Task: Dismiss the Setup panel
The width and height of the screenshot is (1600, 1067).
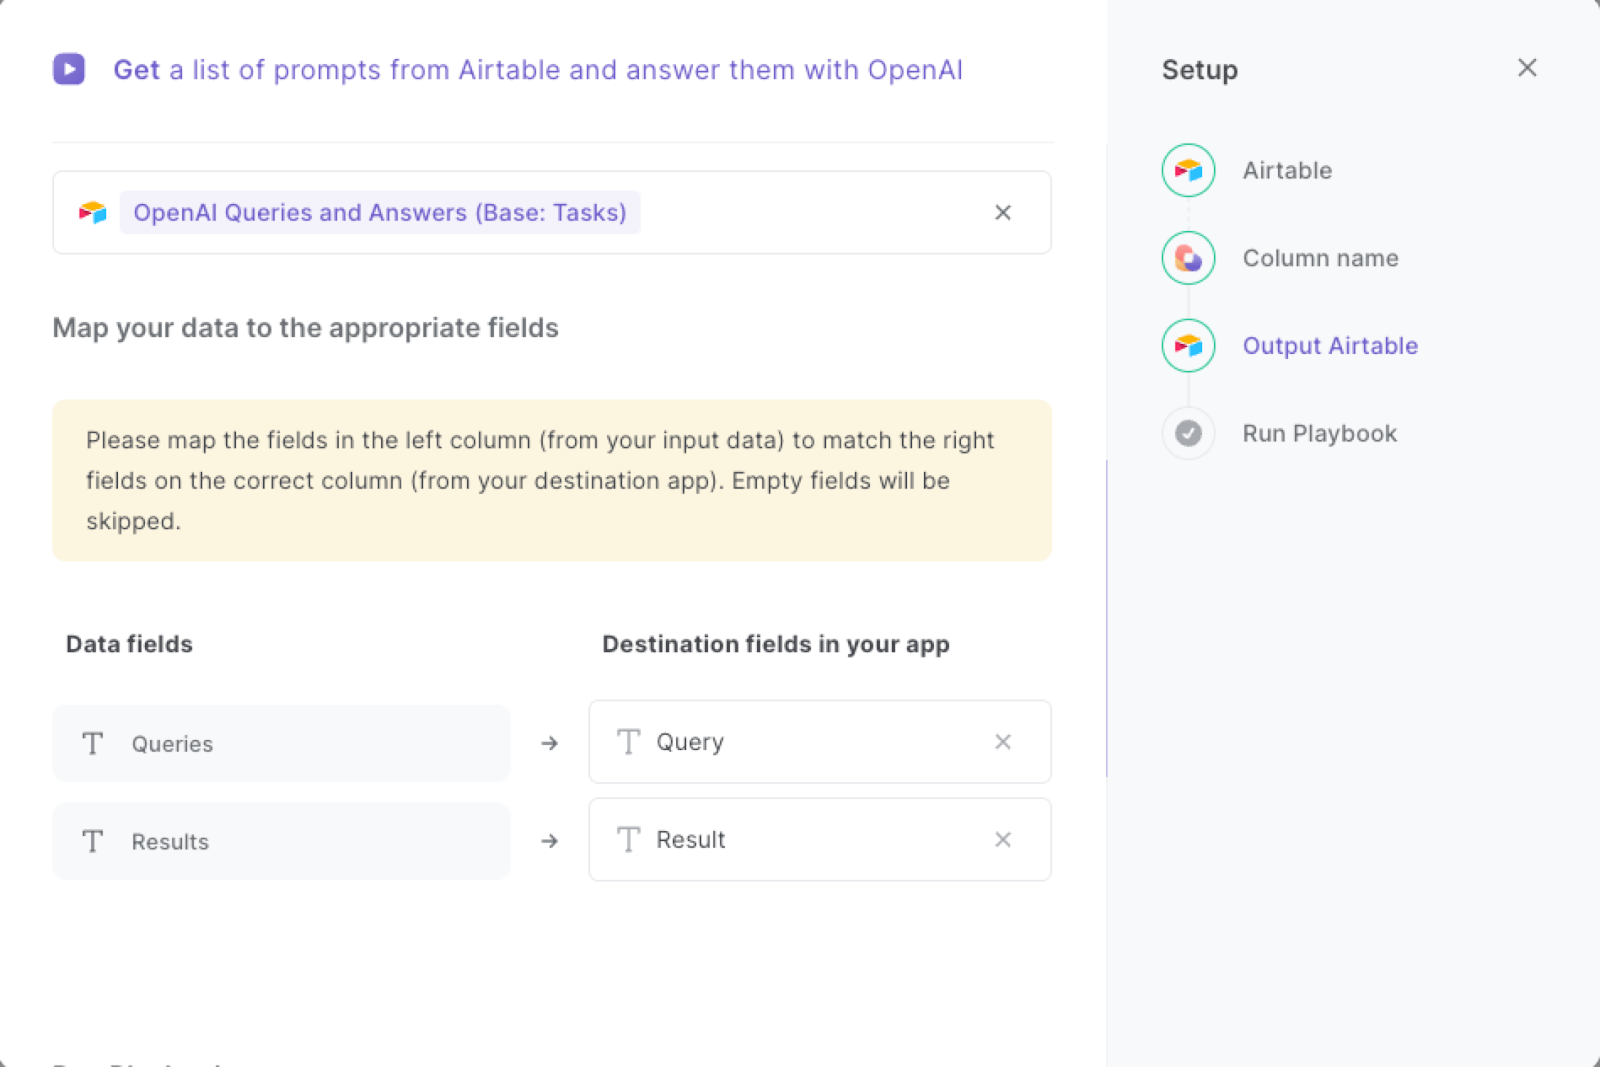Action: coord(1527,68)
